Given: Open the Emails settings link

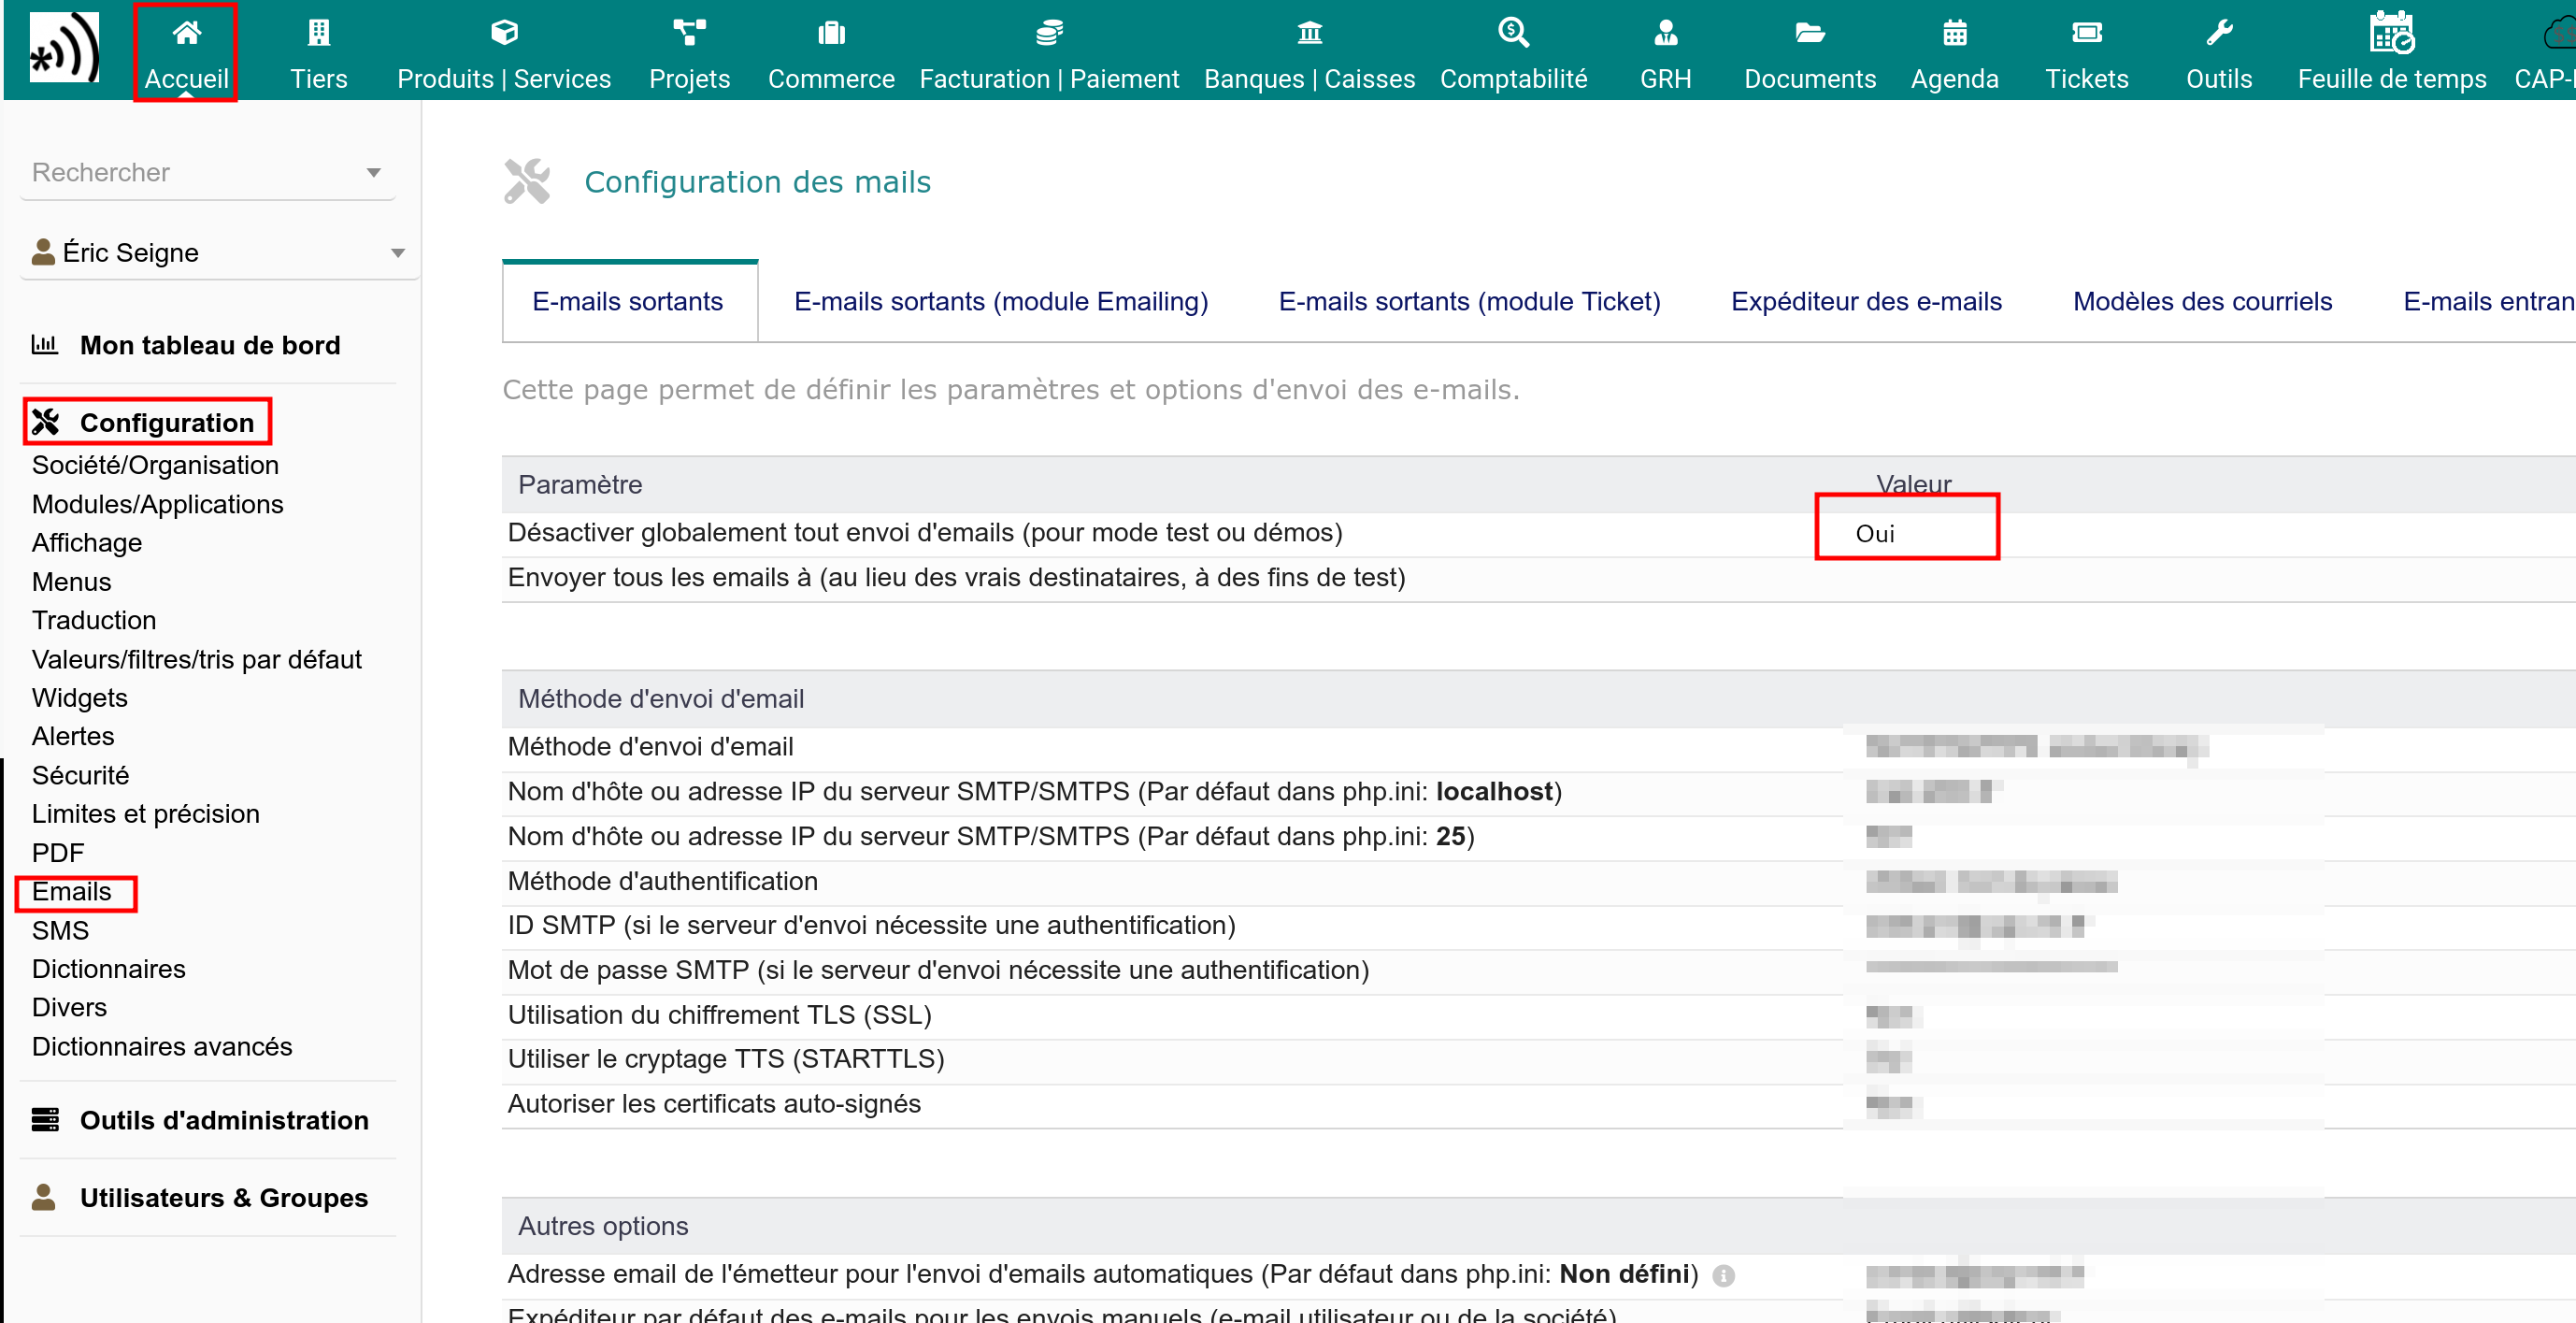Looking at the screenshot, I should [71, 891].
